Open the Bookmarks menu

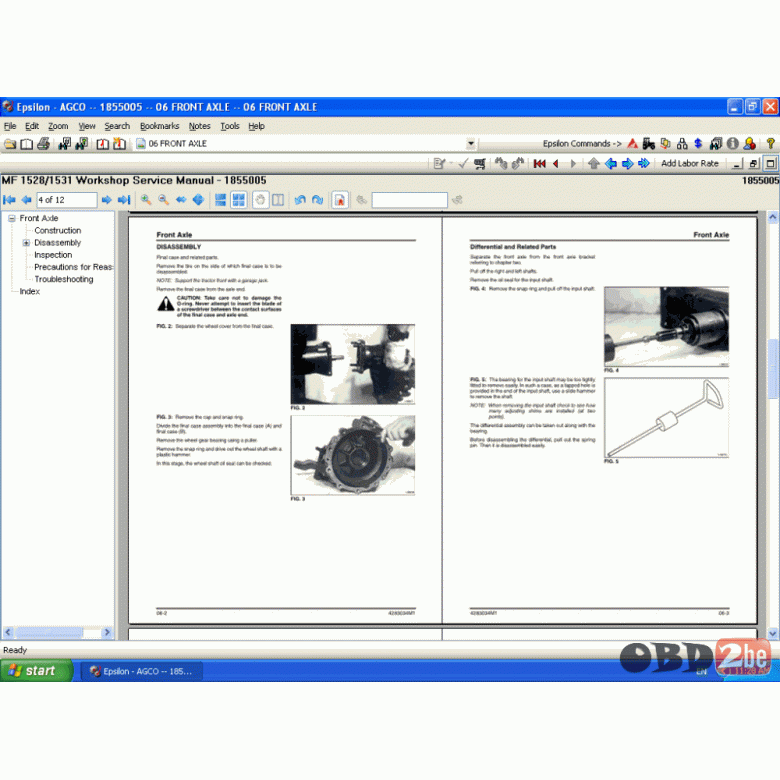(x=159, y=126)
